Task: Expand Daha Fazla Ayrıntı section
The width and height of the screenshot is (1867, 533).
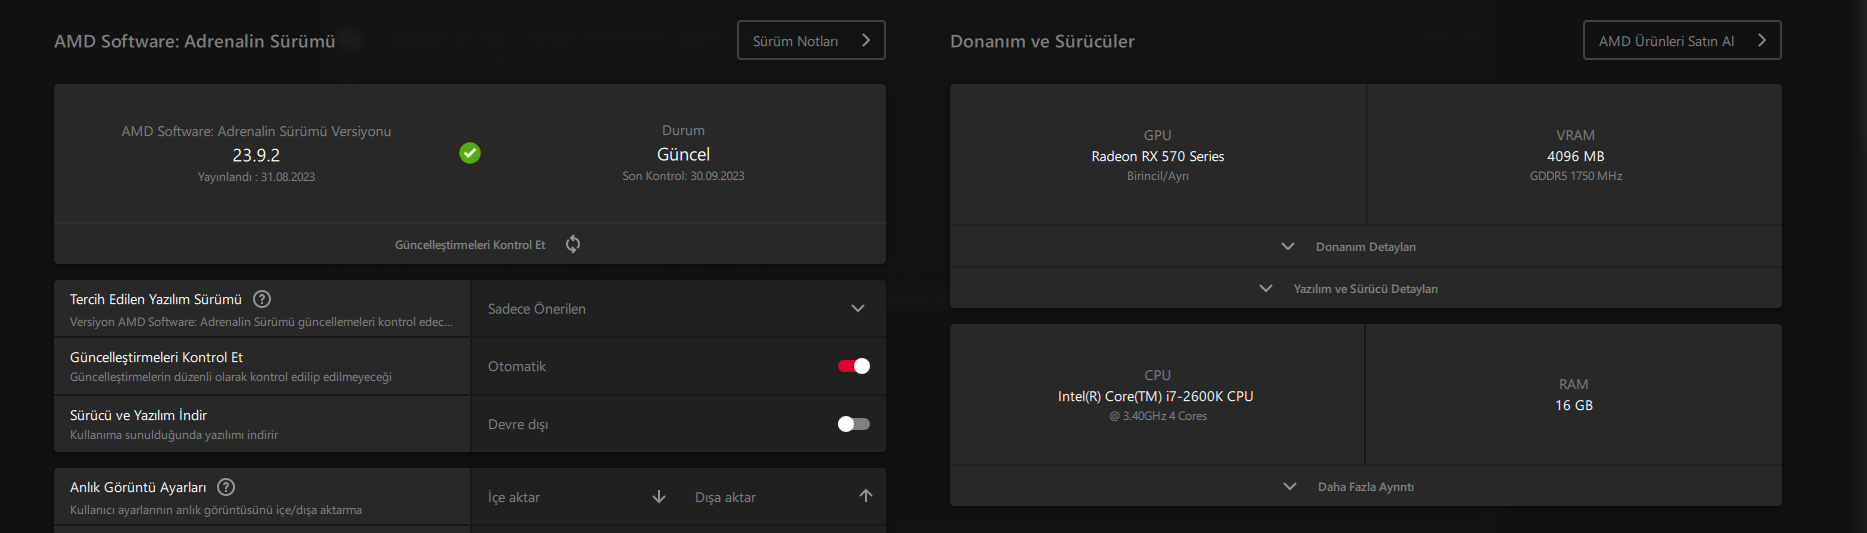Action: (x=1365, y=486)
